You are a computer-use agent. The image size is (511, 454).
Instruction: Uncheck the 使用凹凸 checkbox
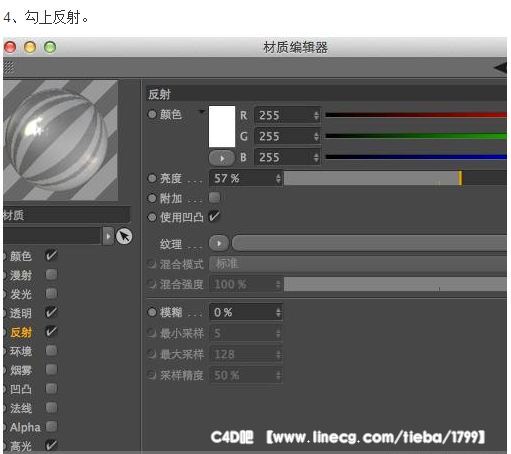pos(214,217)
